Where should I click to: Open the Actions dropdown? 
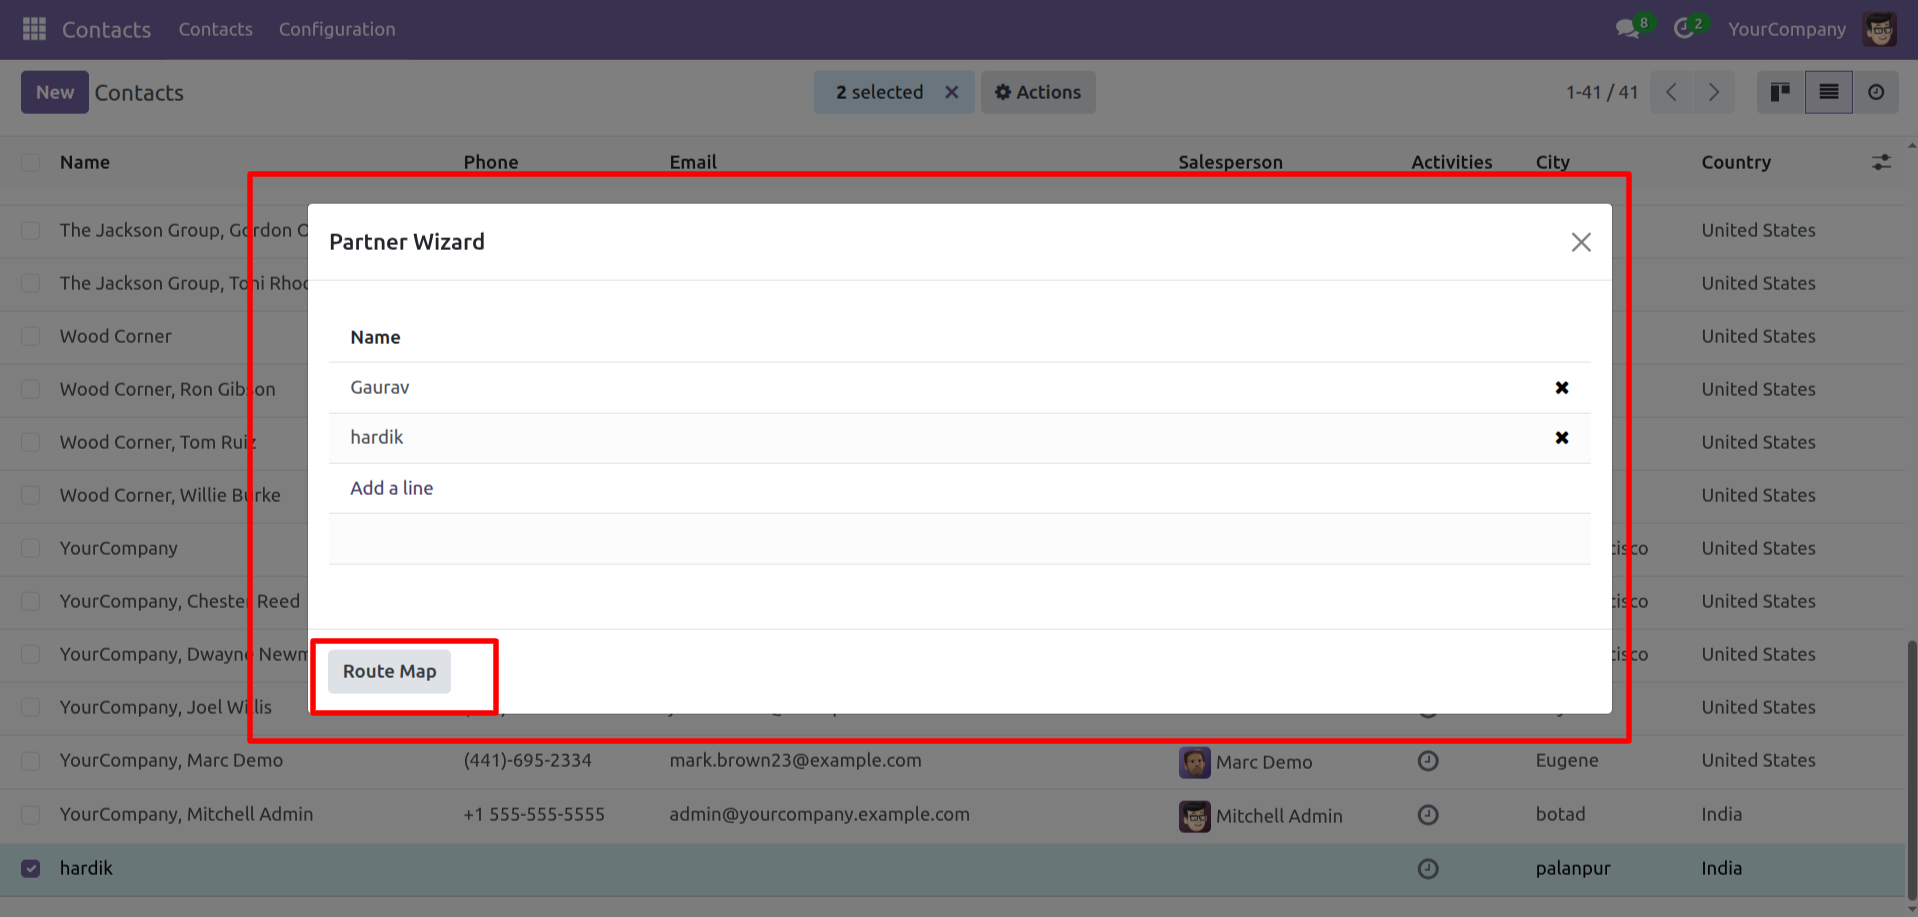(1038, 92)
